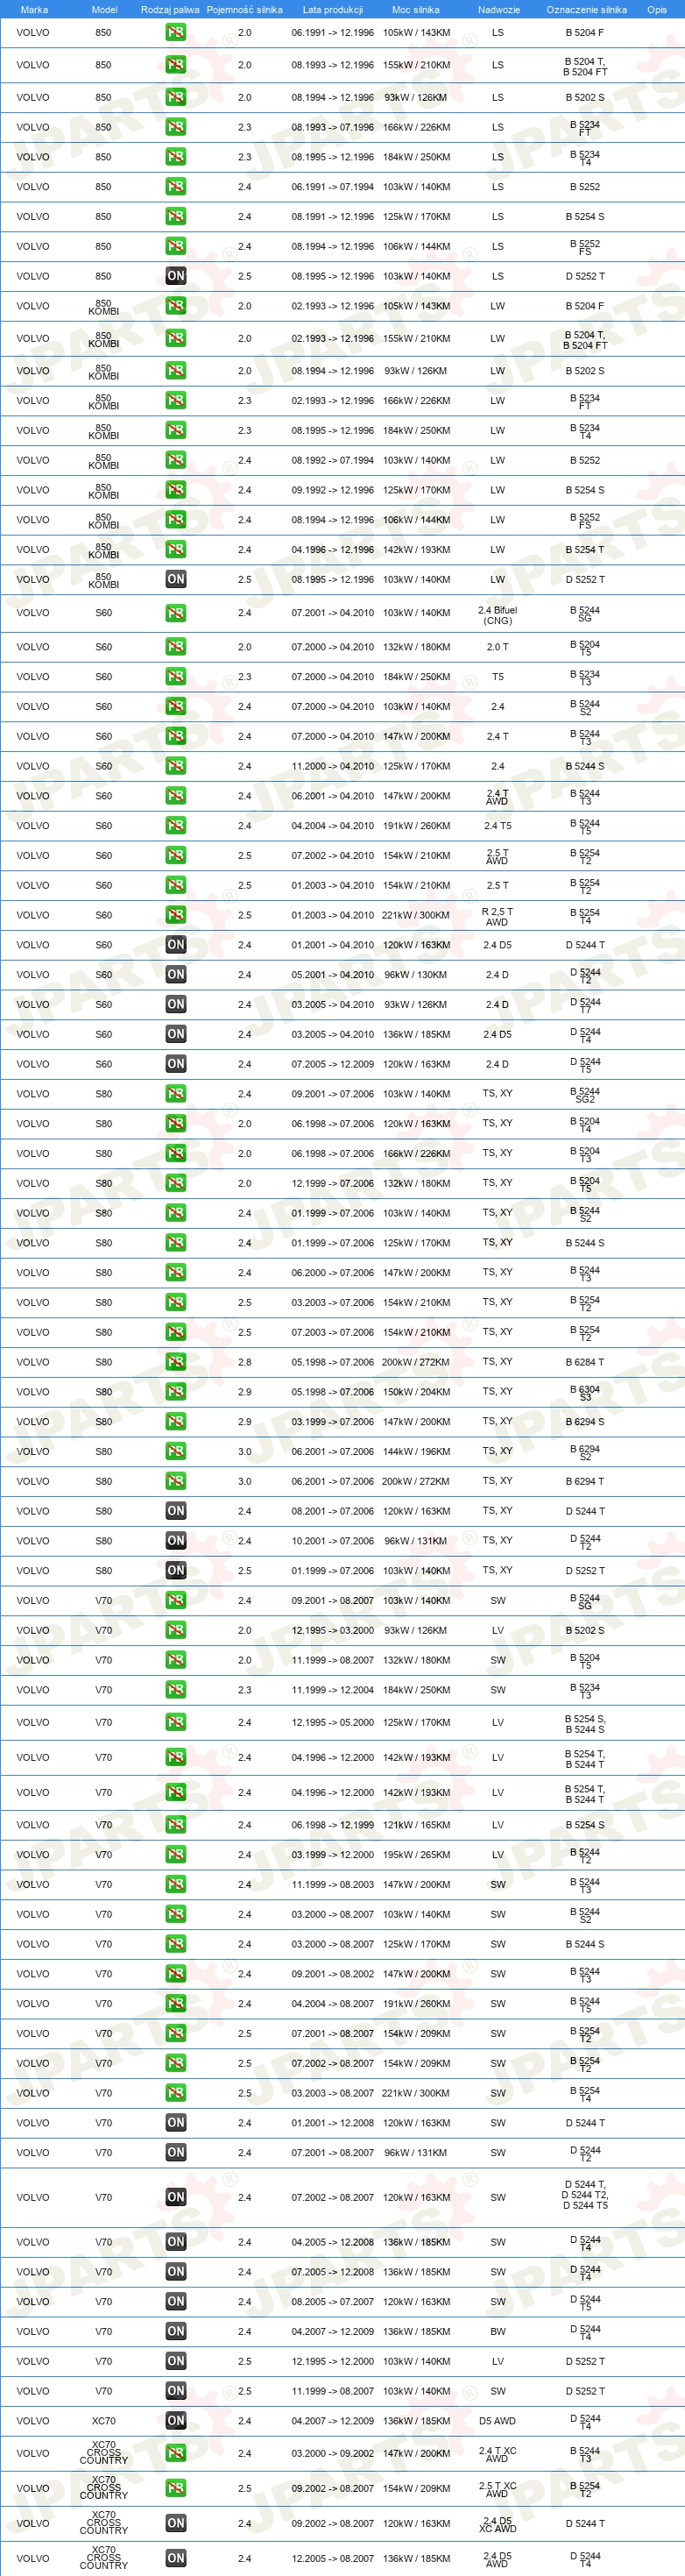Click the '2.0 T' body cell in S60 row
Screen dimensions: 685x2576
tap(498, 647)
